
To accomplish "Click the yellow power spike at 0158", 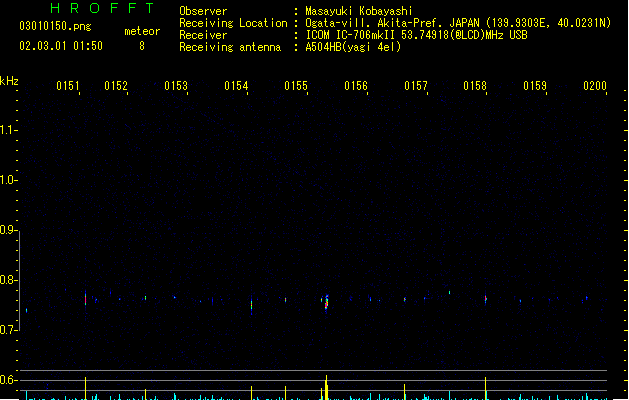I will pos(485,388).
